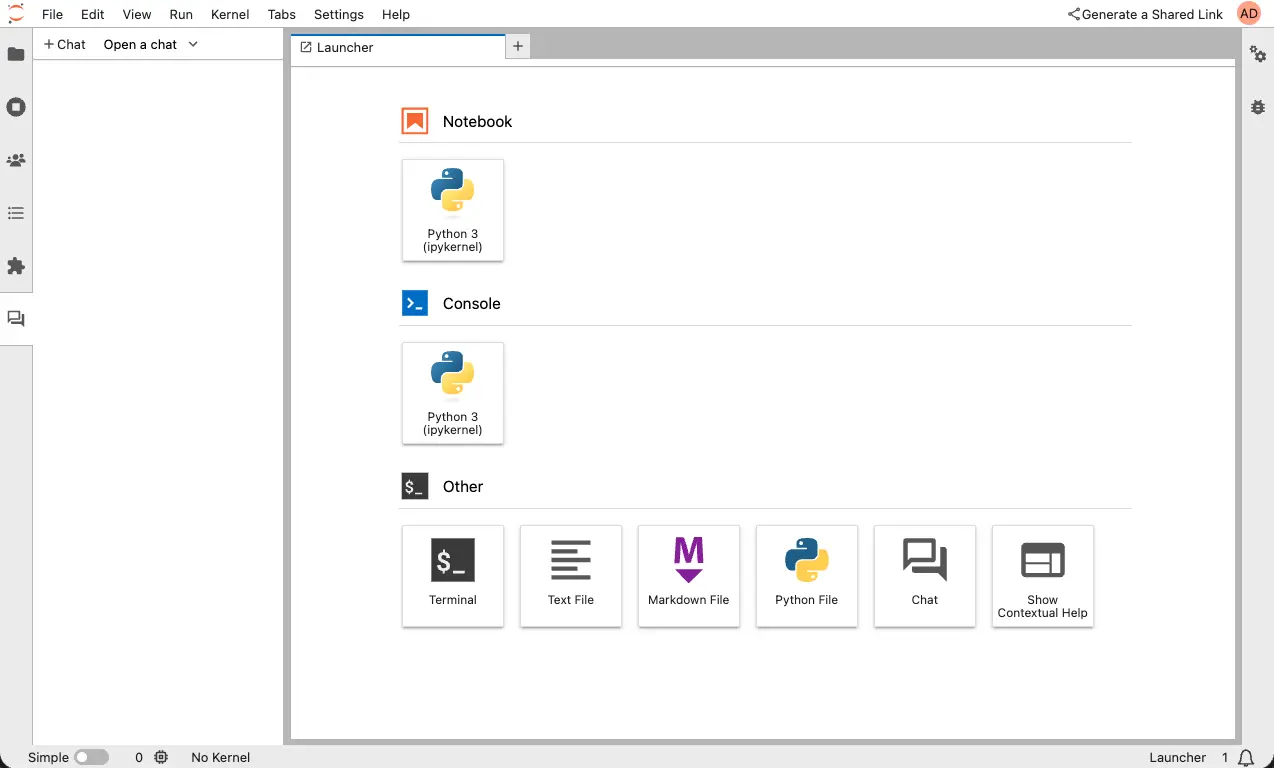The image size is (1274, 768).
Task: Launch a Python 3 notebook
Action: (x=452, y=210)
